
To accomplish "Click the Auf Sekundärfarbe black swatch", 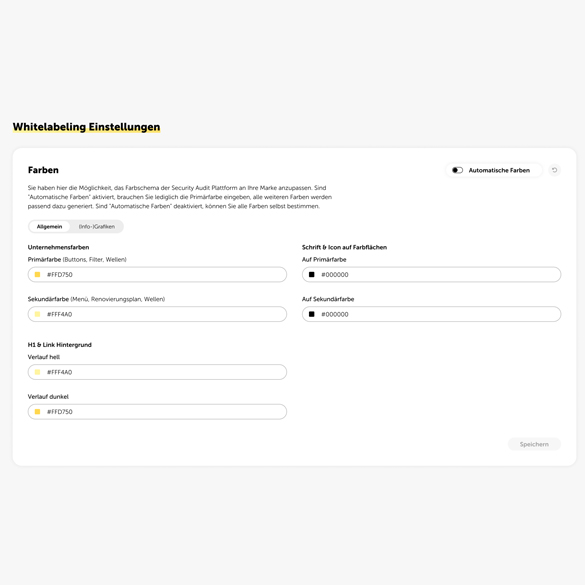I will [312, 314].
